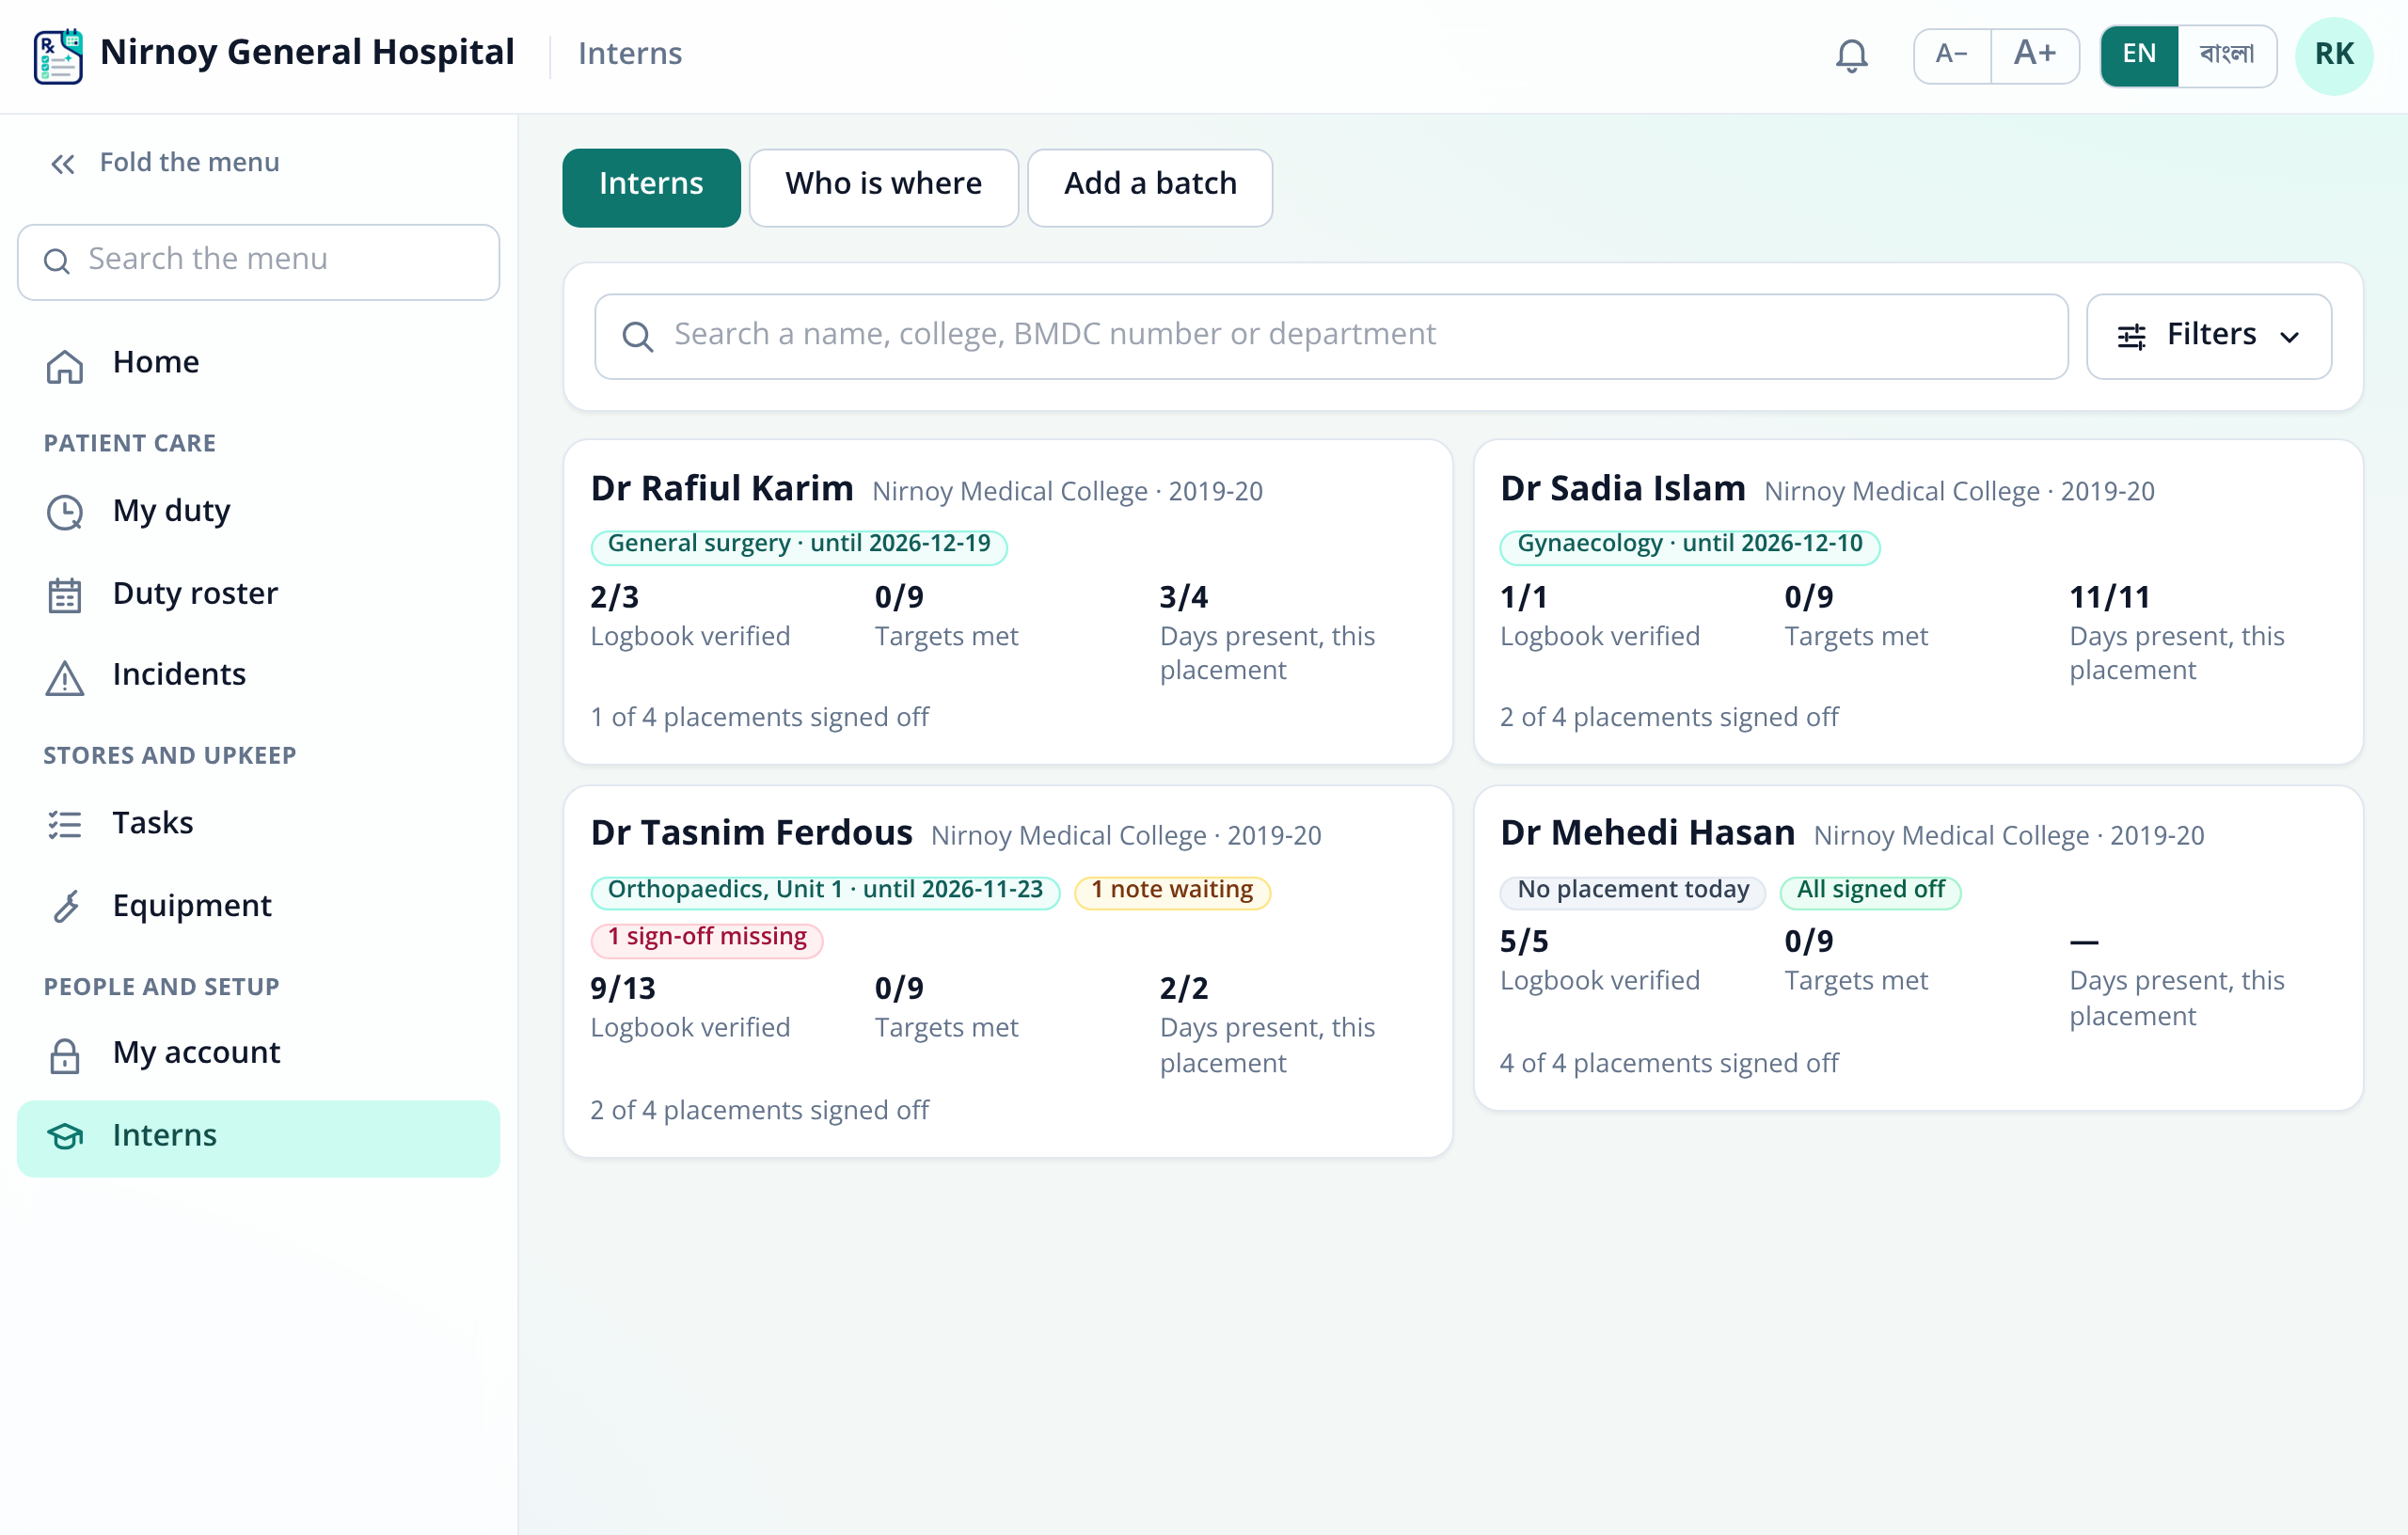This screenshot has width=2408, height=1535.
Task: Open Tasks in the sidebar
Action: tap(258, 823)
